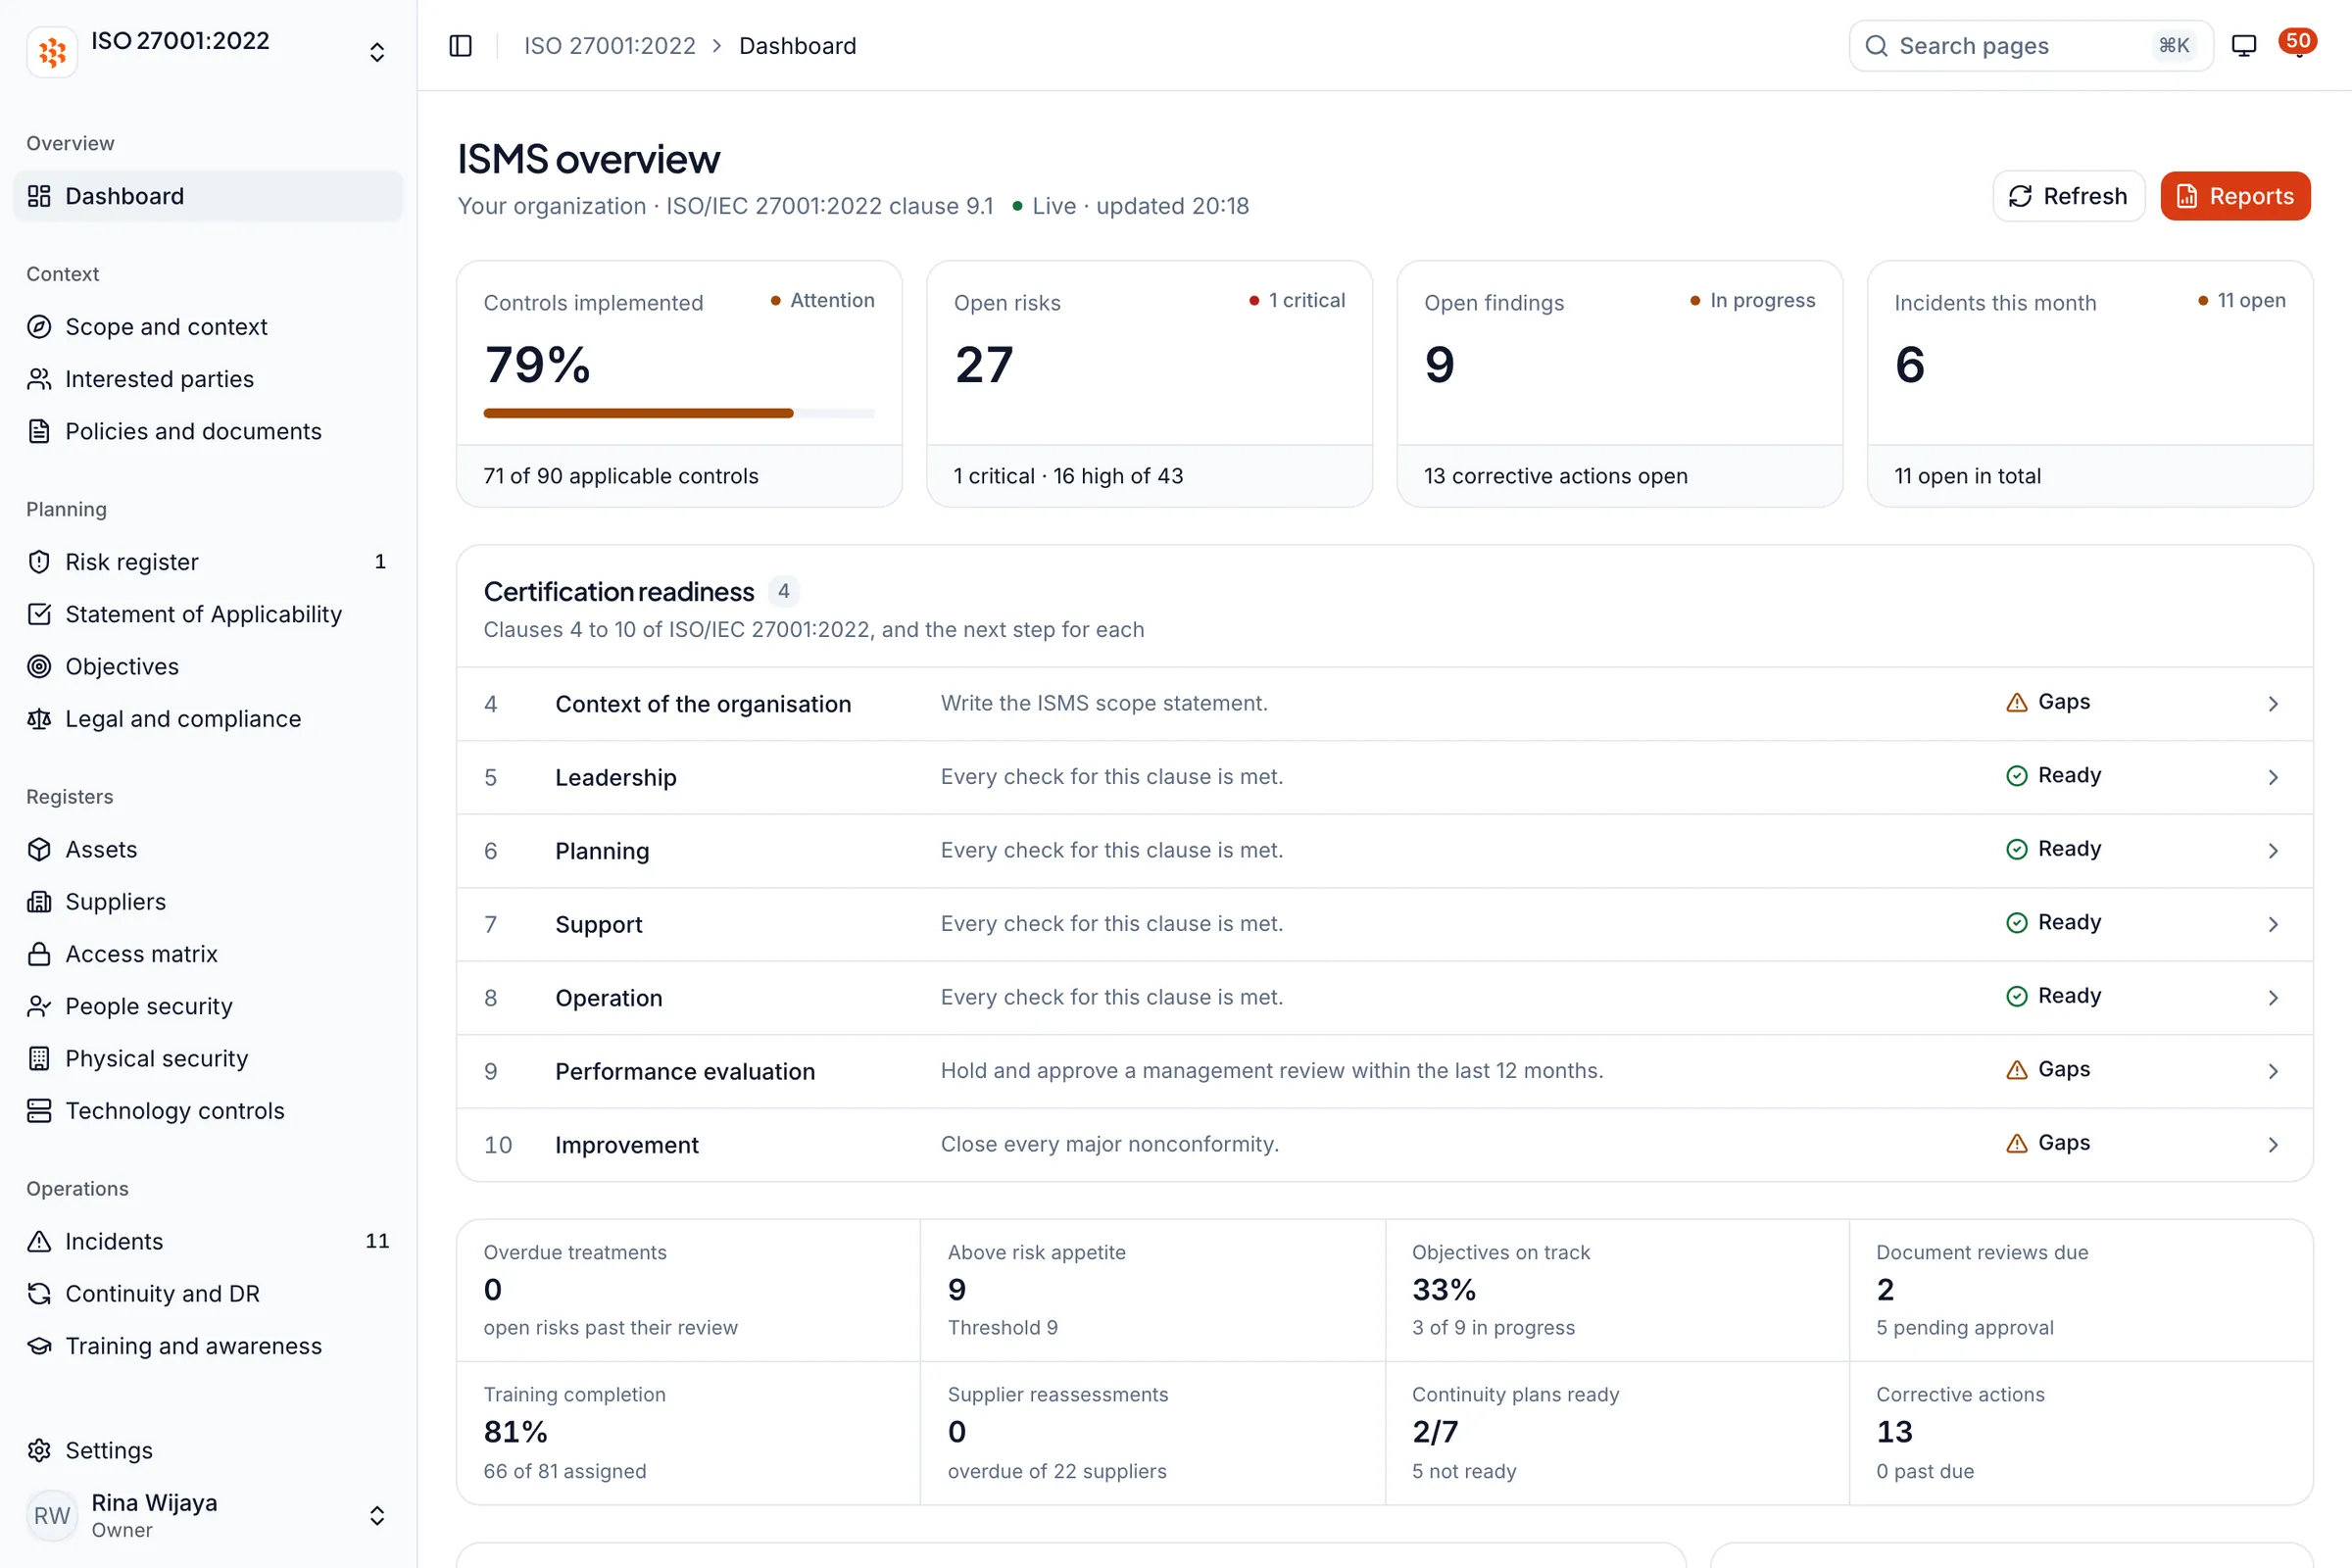Expand the Context of the organisation row chevron
This screenshot has width=2352, height=1568.
2273,704
